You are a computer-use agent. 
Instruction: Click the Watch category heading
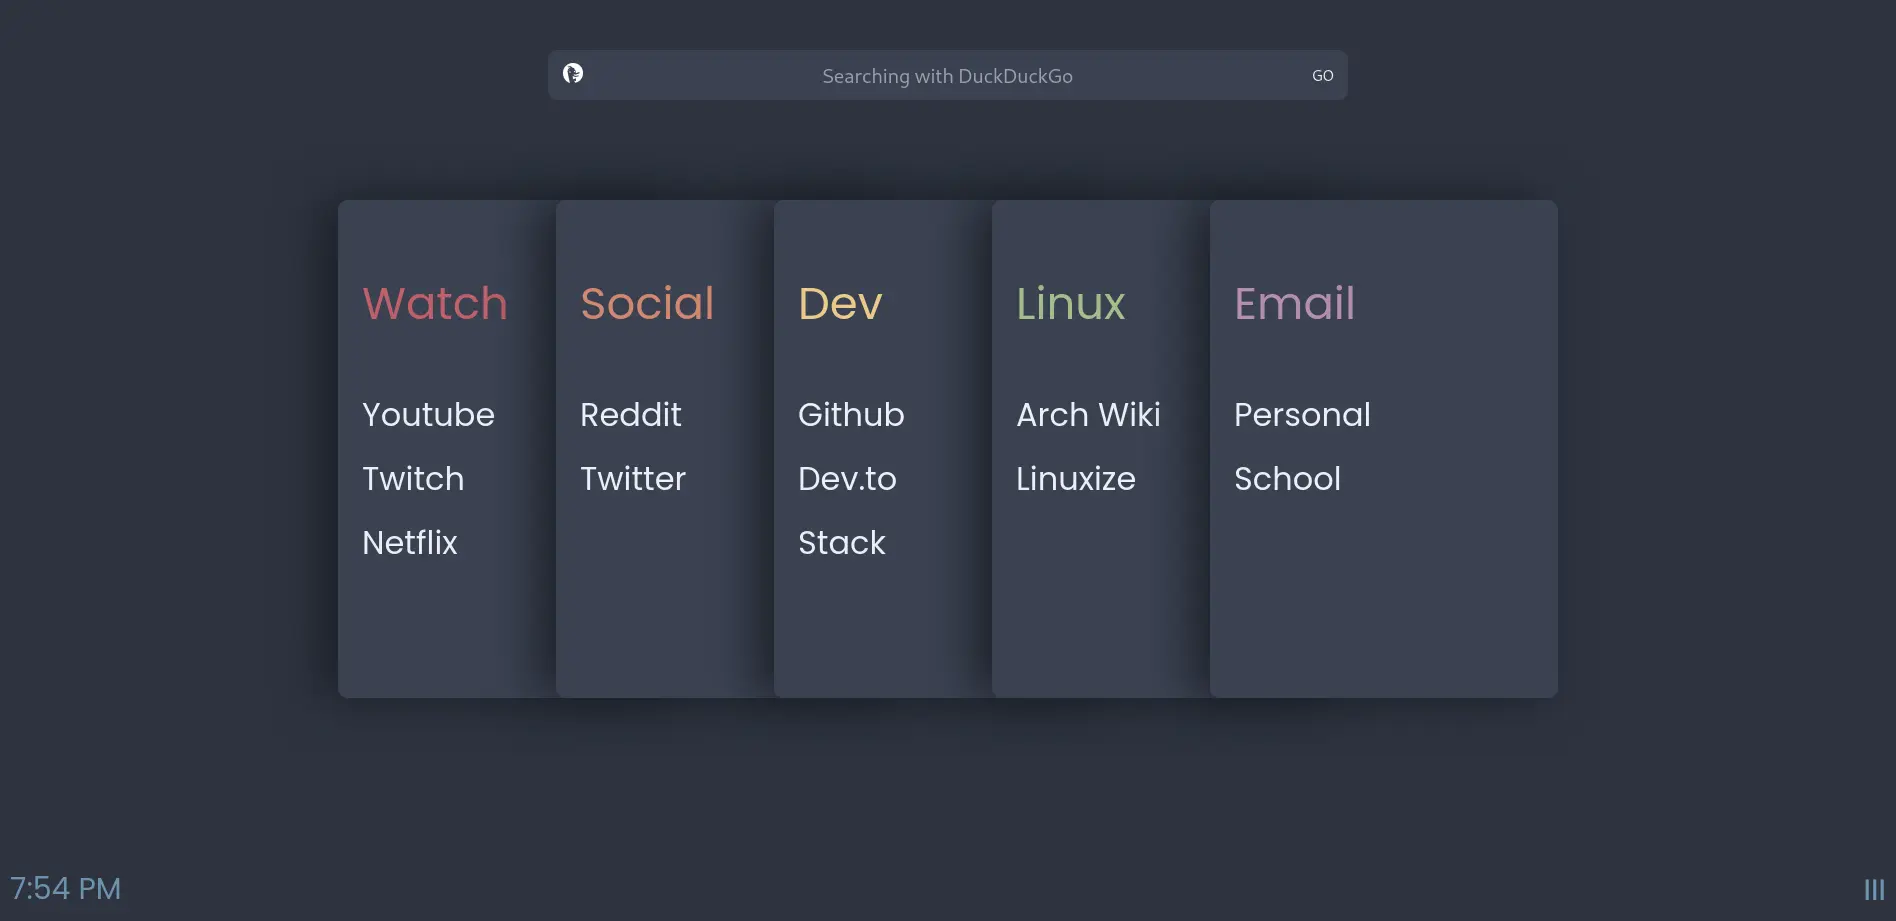434,303
